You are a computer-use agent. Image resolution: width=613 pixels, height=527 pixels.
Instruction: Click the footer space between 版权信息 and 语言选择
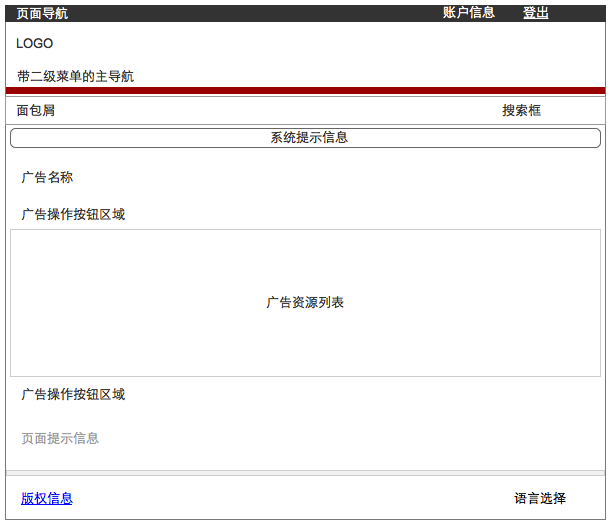290,498
